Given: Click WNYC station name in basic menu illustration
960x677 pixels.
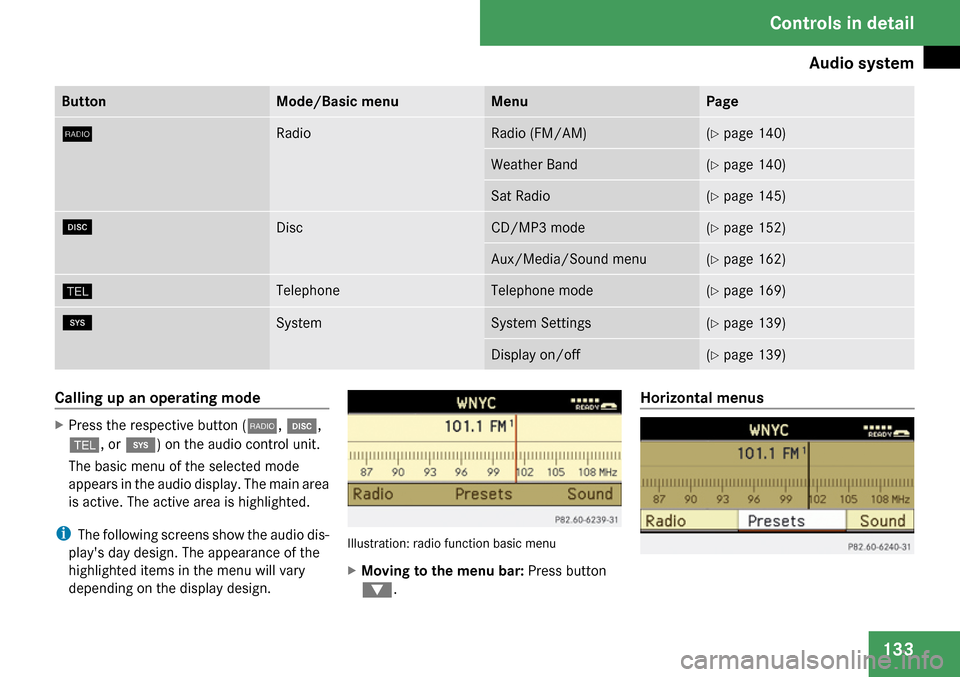Looking at the screenshot, I should pos(476,403).
